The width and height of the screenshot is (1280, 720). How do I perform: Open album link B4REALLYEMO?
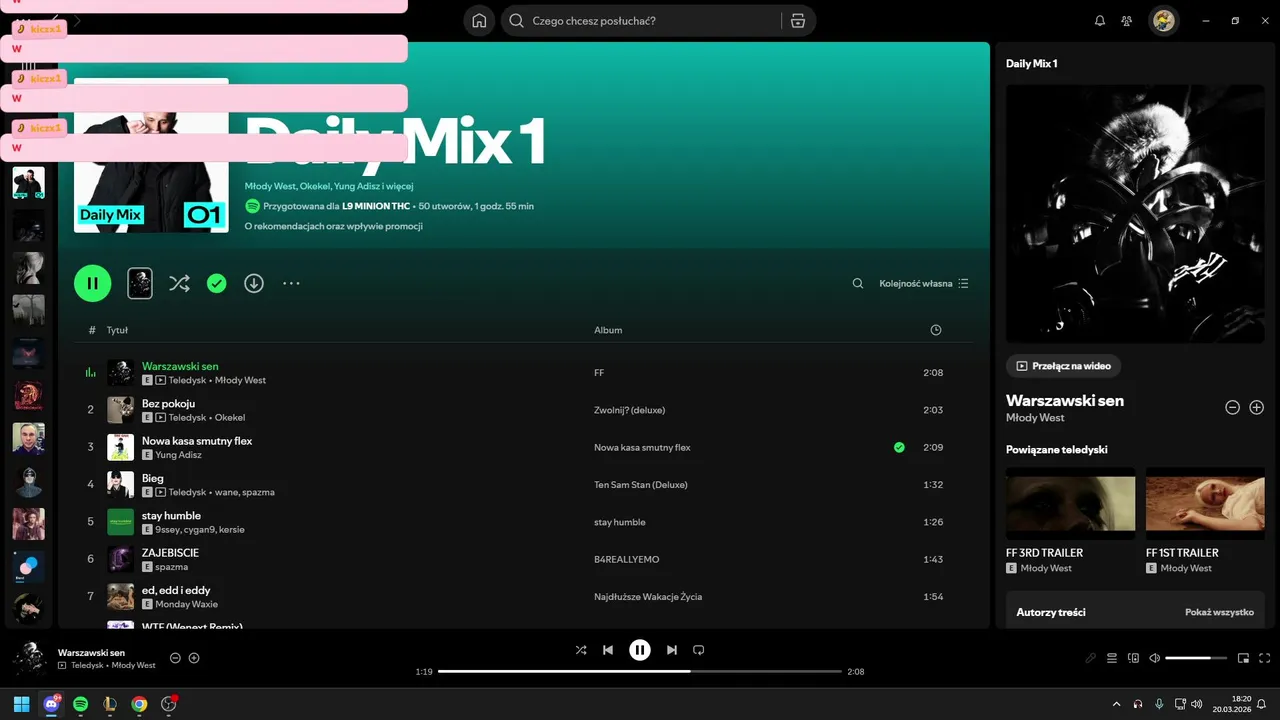pos(627,560)
